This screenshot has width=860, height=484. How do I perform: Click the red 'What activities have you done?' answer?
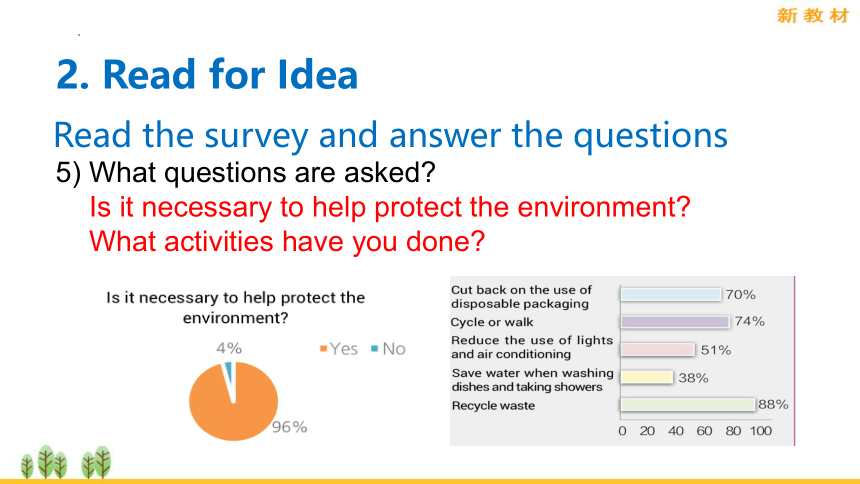[x=287, y=241]
